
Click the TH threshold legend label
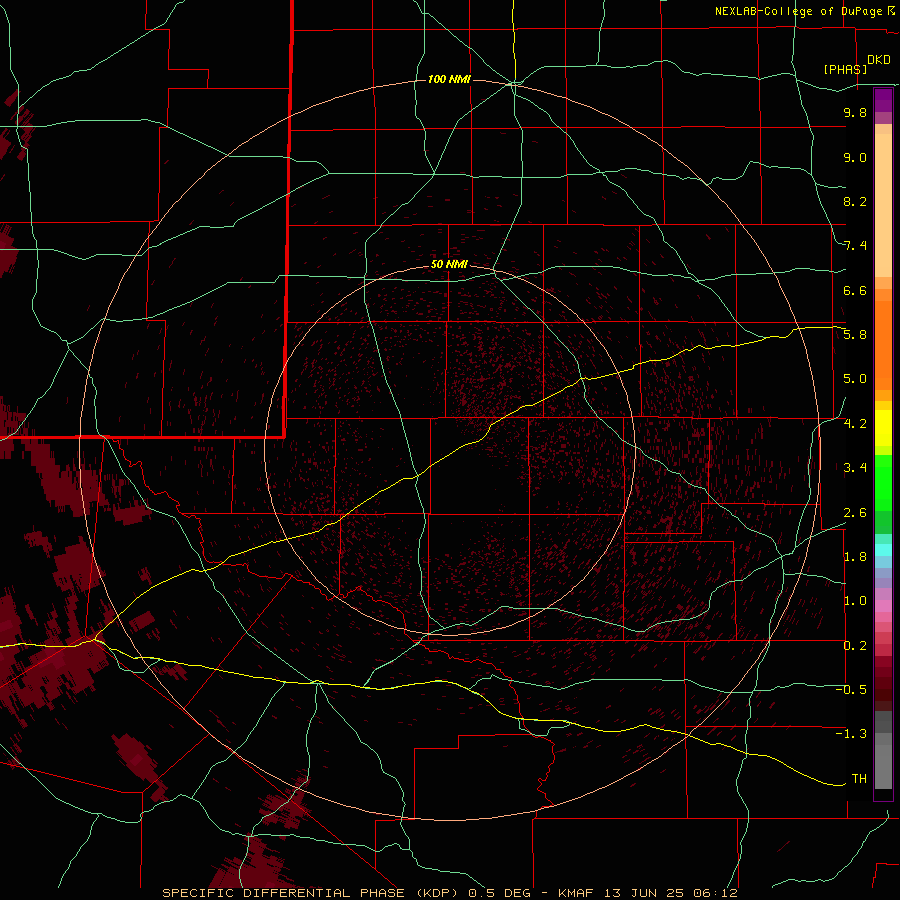859,779
